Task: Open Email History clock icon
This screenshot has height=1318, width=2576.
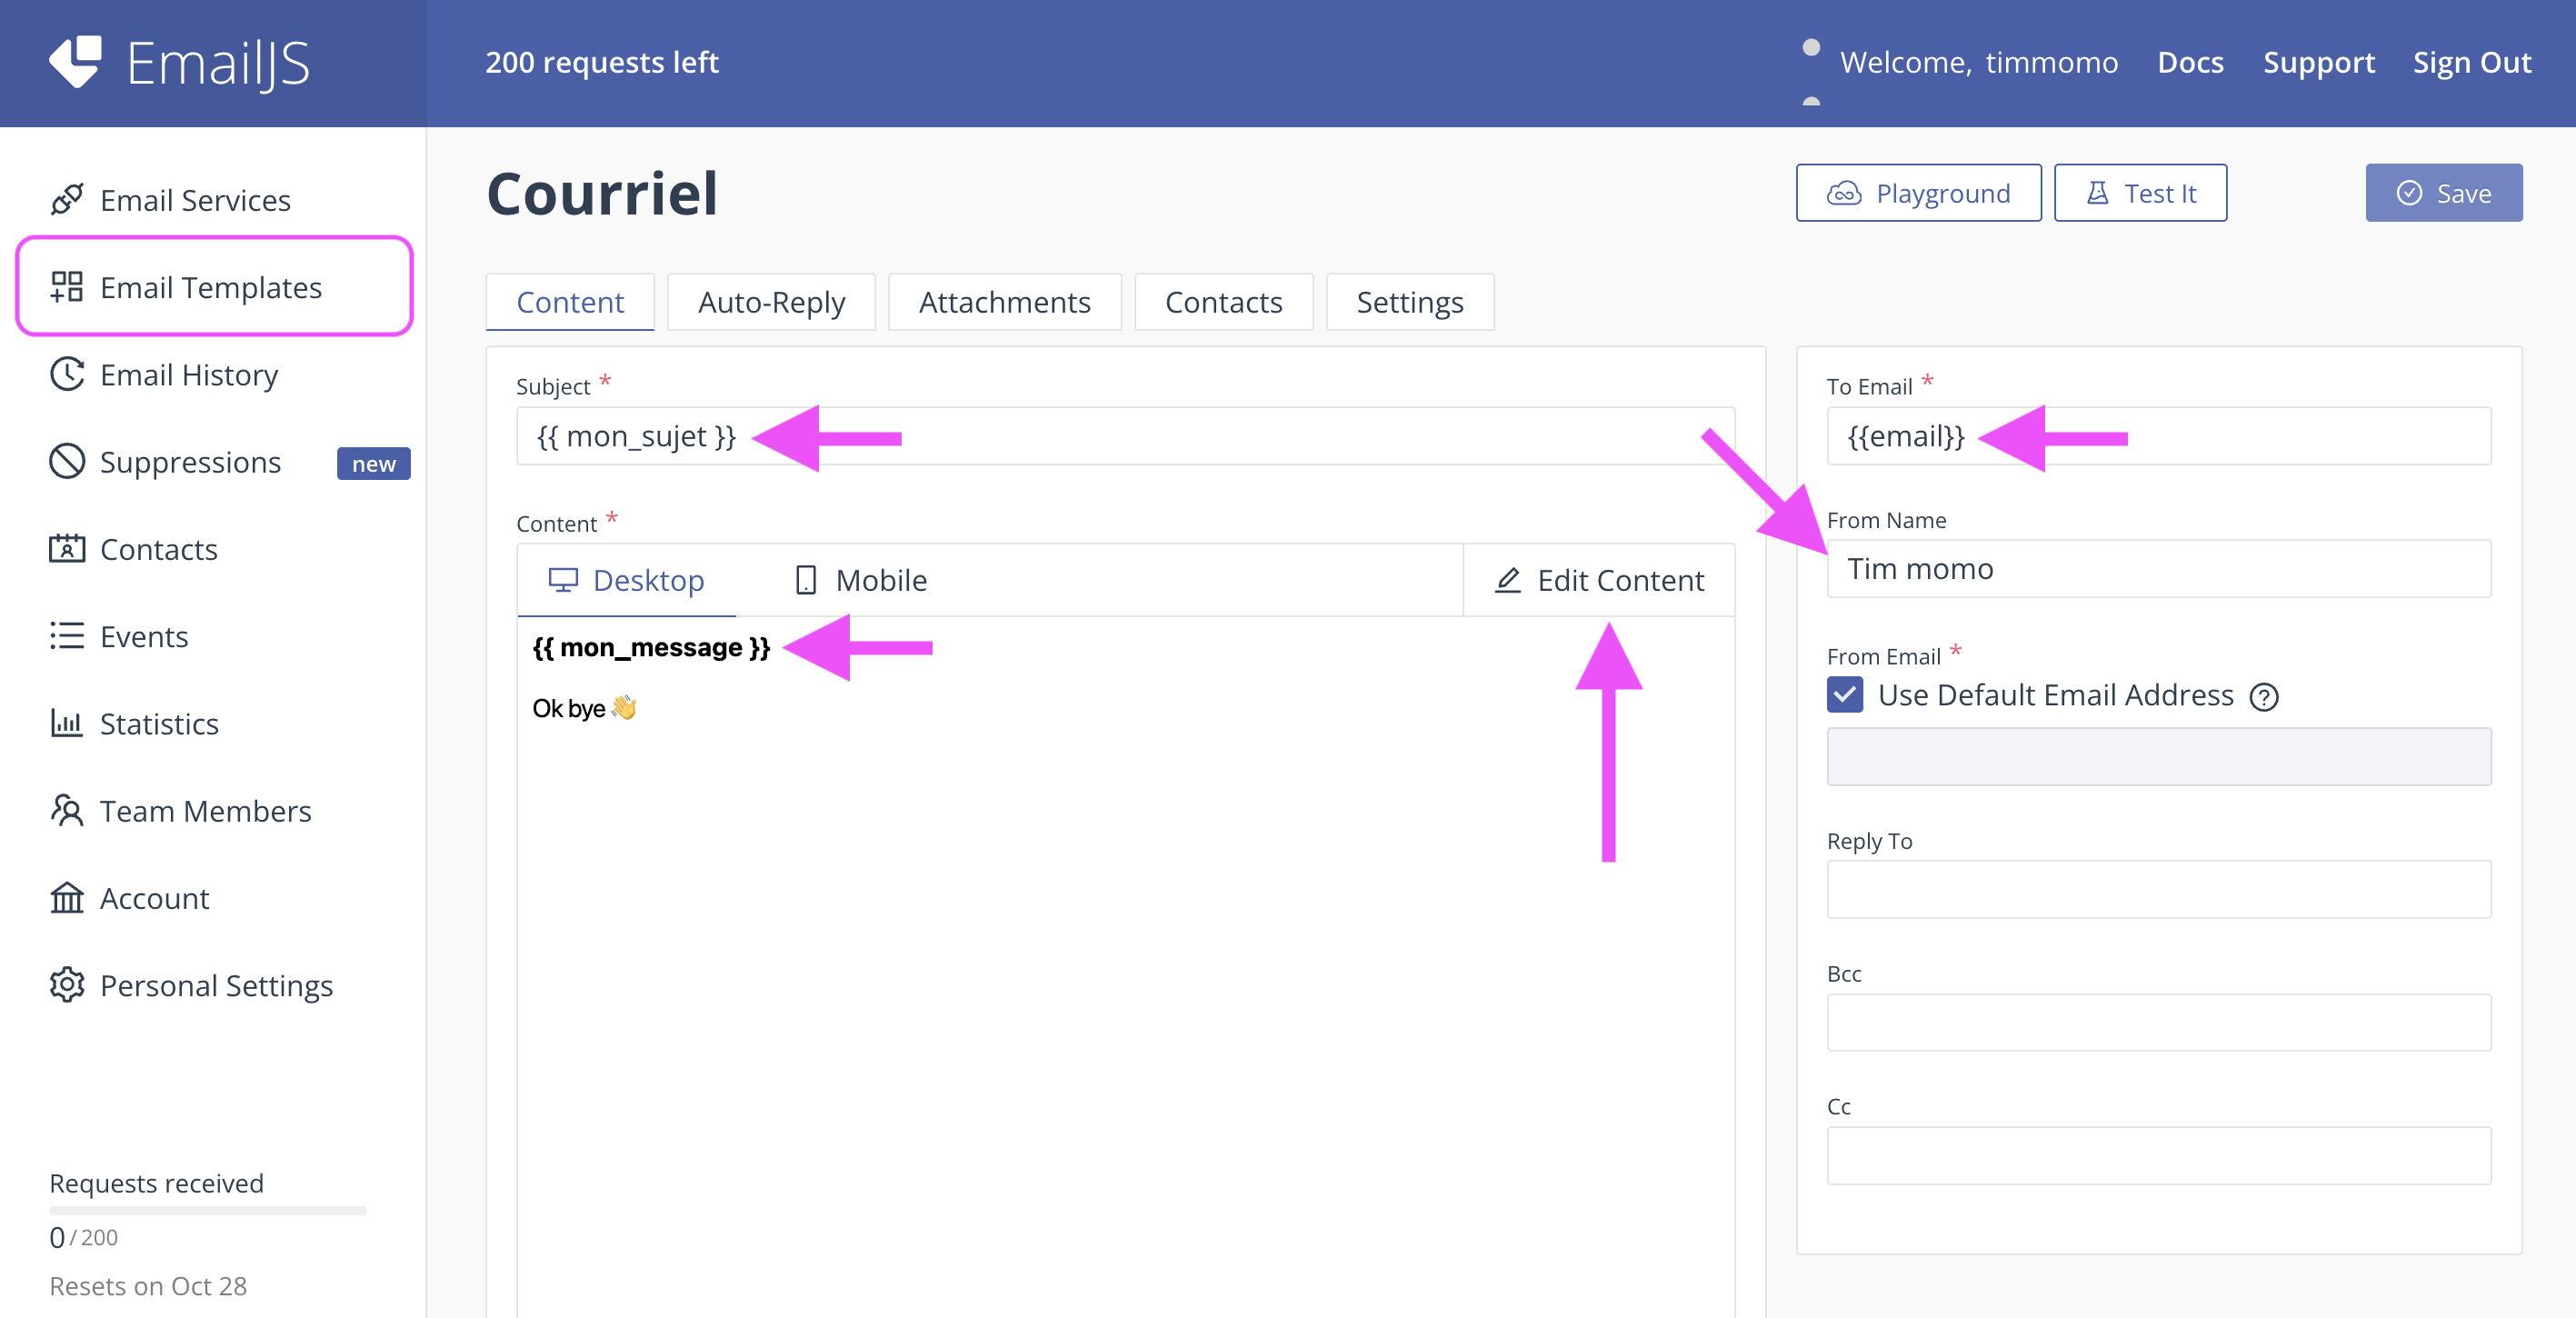Action: tap(66, 375)
